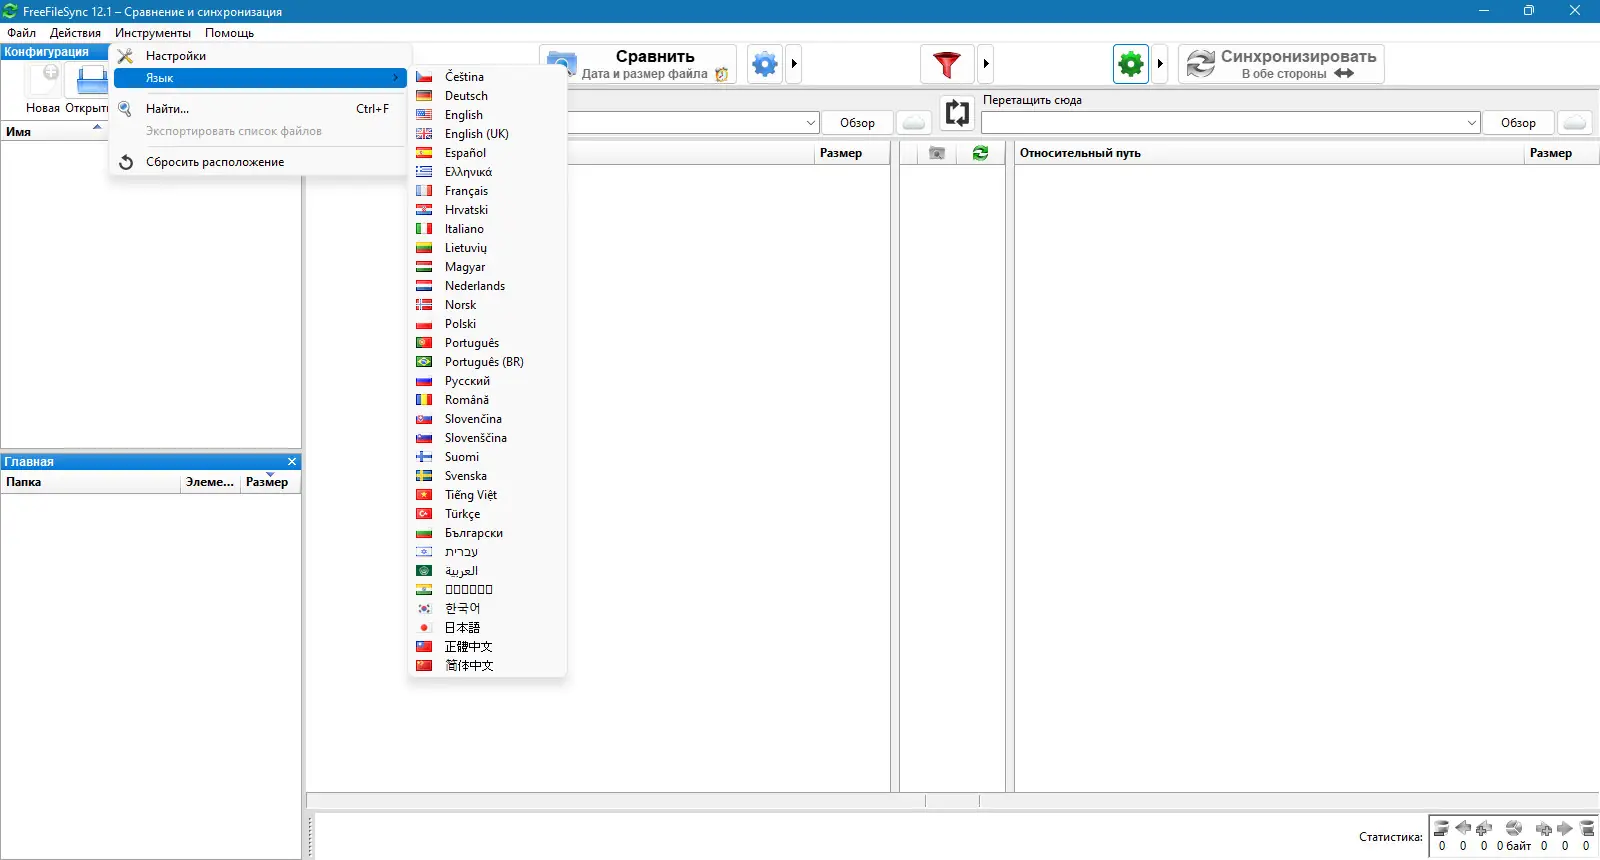This screenshot has width=1600, height=860.
Task: Choose Tiếng Việt language
Action: pyautogui.click(x=487, y=495)
